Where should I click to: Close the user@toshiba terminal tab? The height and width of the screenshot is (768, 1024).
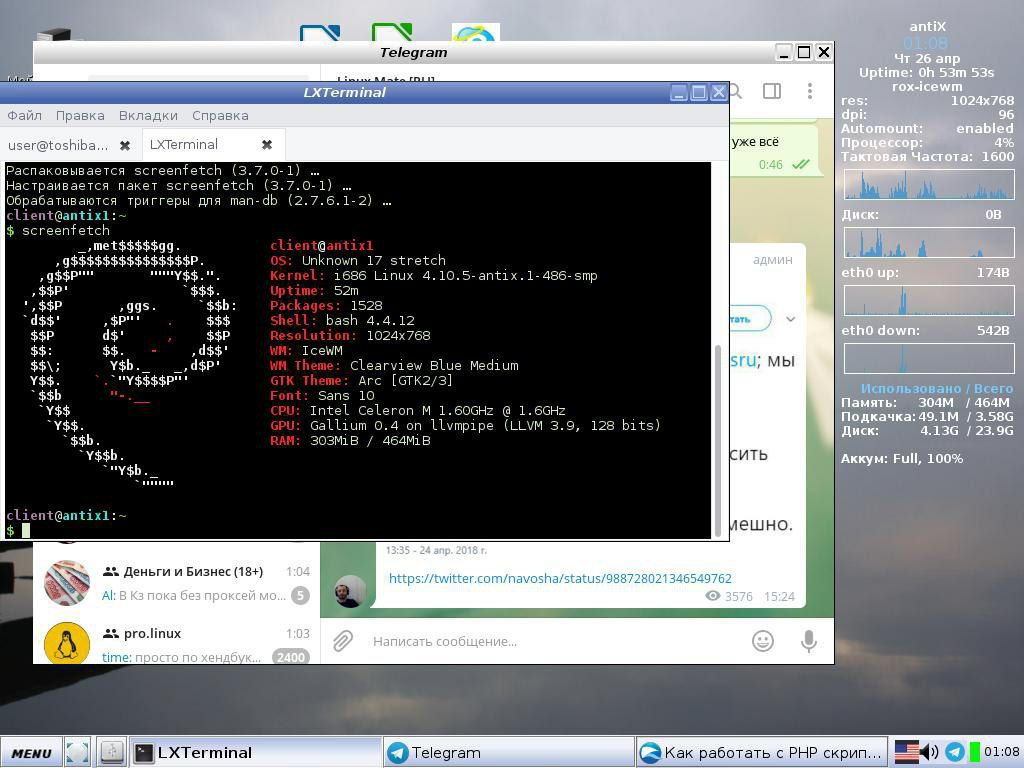pyautogui.click(x=125, y=146)
